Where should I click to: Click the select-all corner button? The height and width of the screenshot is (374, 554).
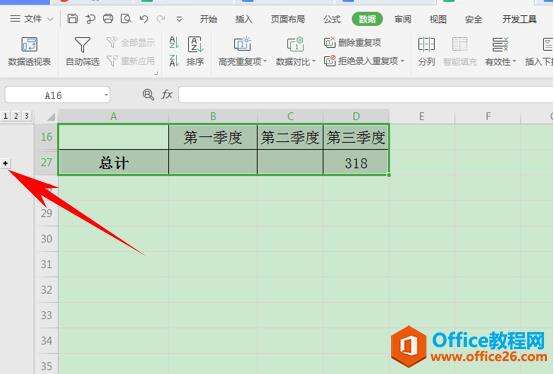(51, 117)
